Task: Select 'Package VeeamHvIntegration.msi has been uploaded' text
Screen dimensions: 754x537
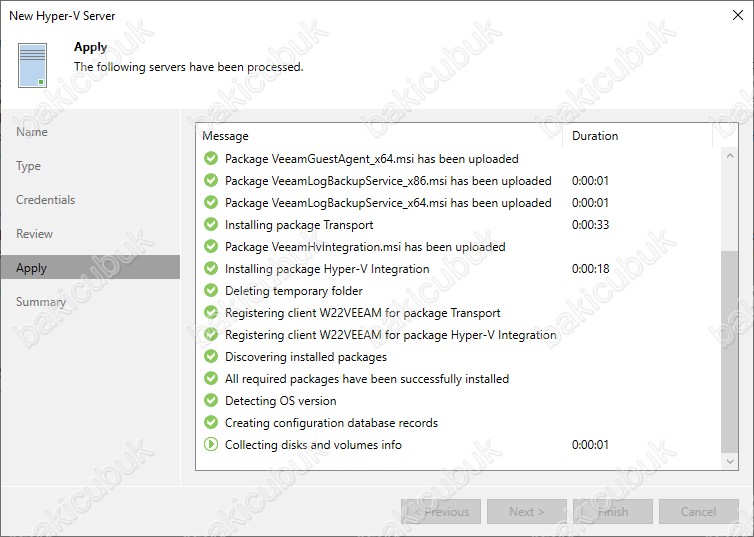Action: (x=365, y=247)
